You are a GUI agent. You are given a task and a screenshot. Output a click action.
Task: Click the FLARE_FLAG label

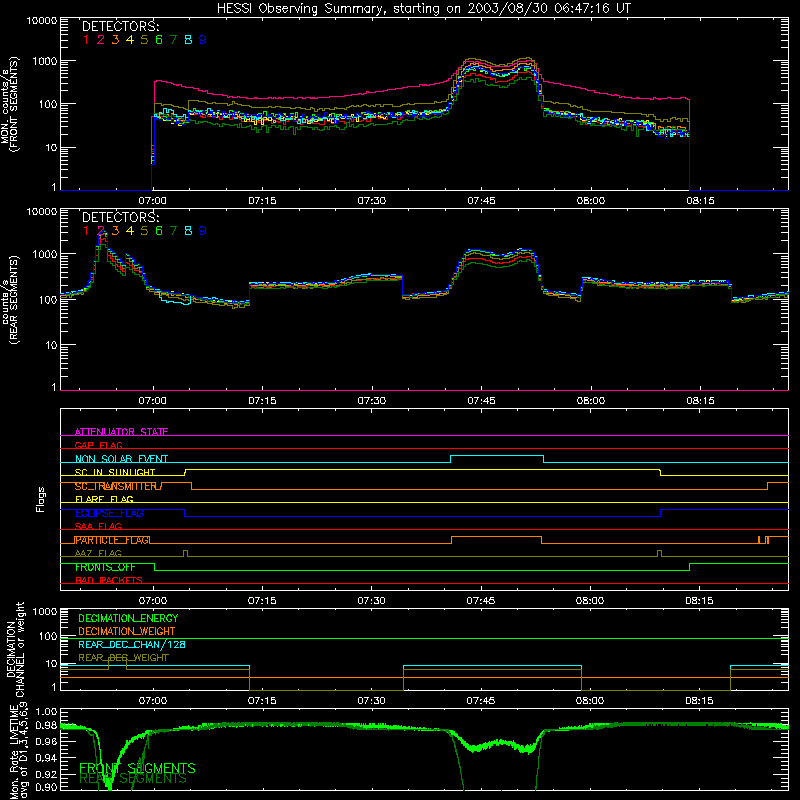(104, 499)
